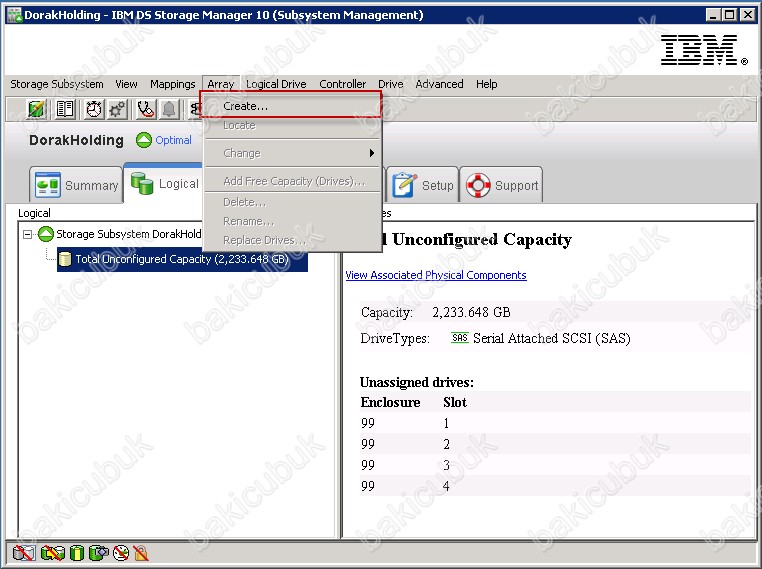Screen dimensions: 762x569
Task: Switch to the Logical tab
Action: click(x=163, y=183)
